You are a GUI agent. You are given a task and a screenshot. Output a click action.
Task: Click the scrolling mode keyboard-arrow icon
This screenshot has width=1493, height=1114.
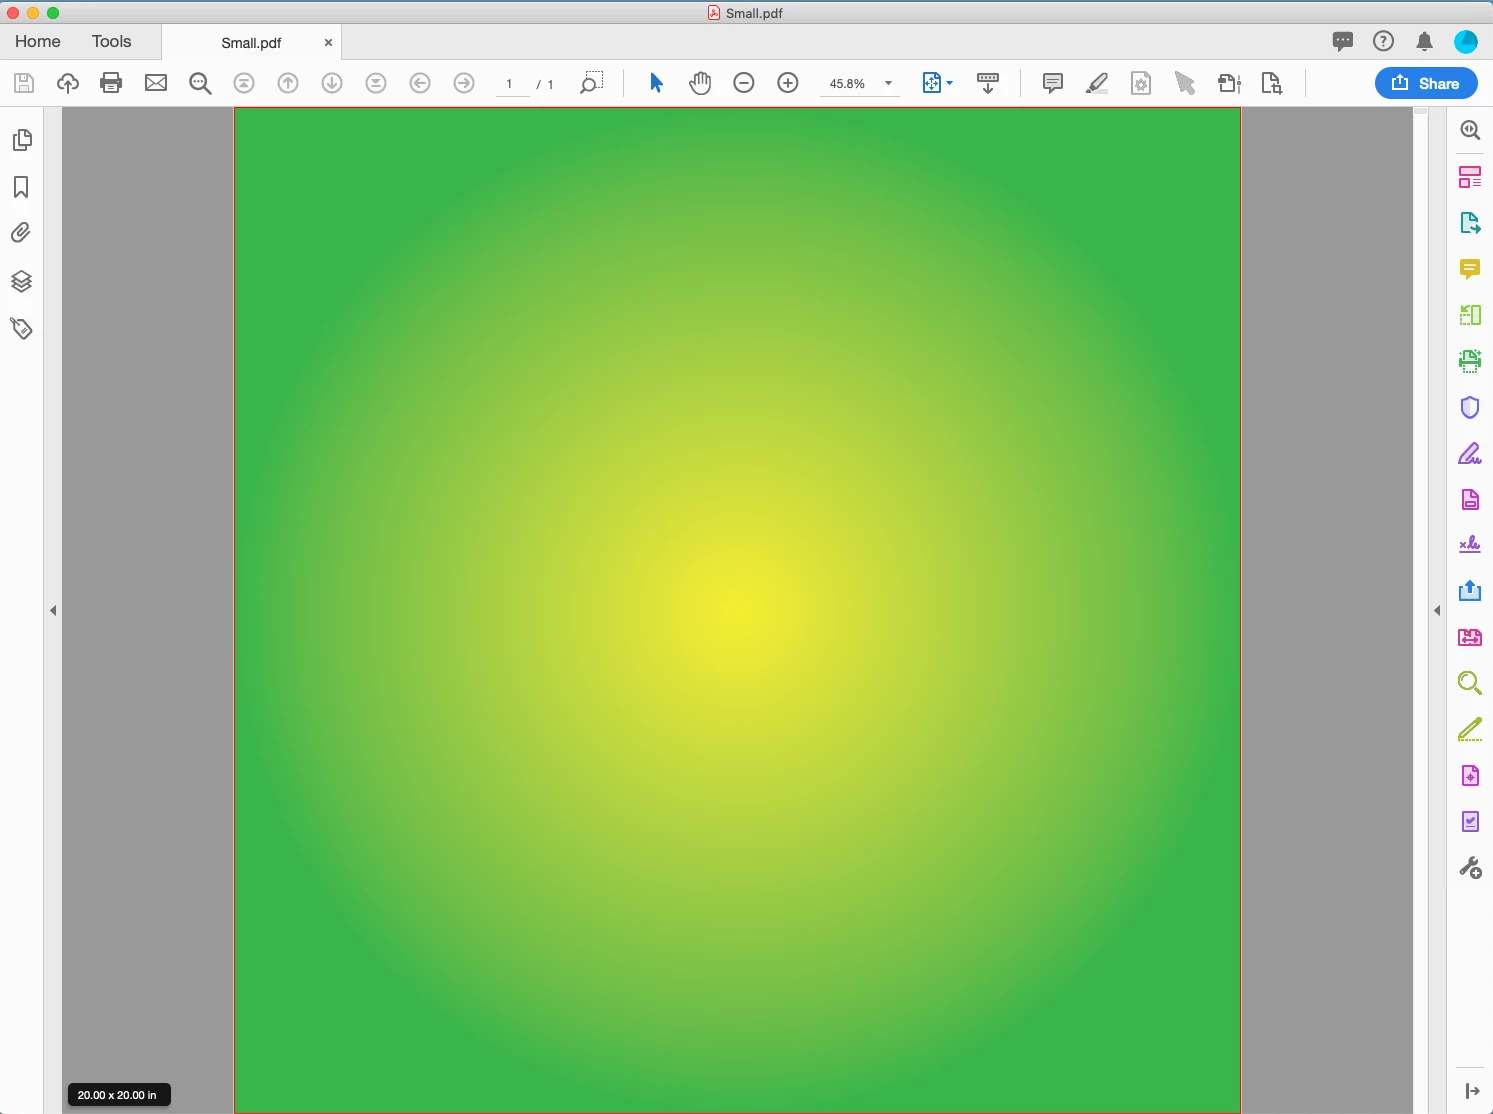click(988, 83)
